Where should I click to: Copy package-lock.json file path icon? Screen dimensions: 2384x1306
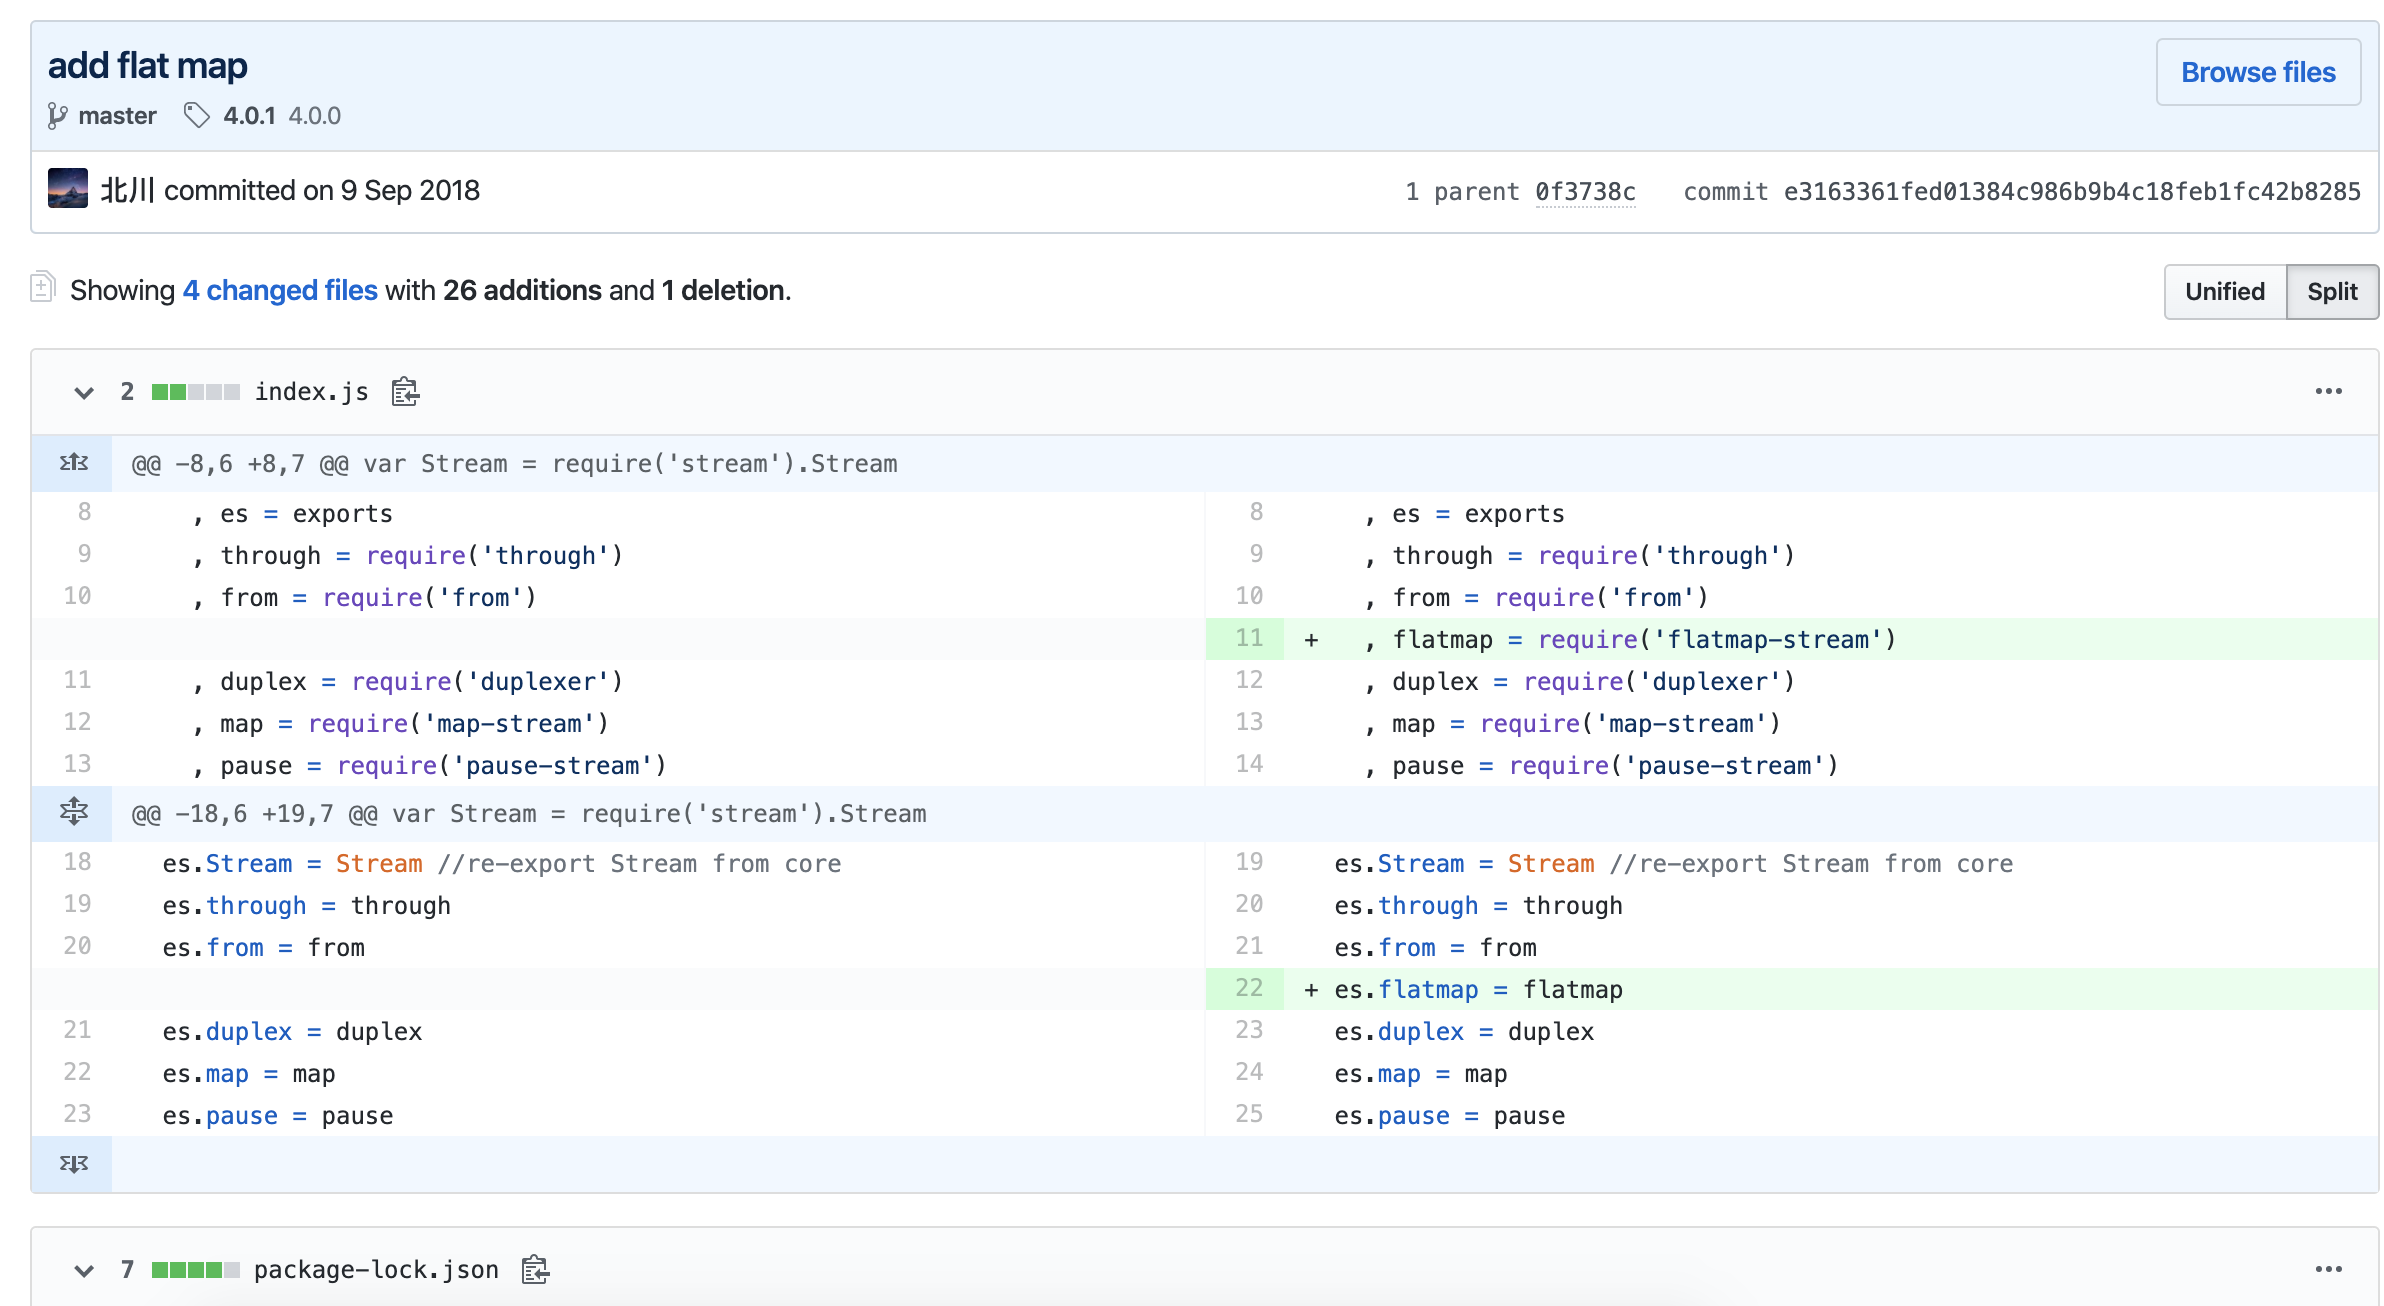[535, 1270]
